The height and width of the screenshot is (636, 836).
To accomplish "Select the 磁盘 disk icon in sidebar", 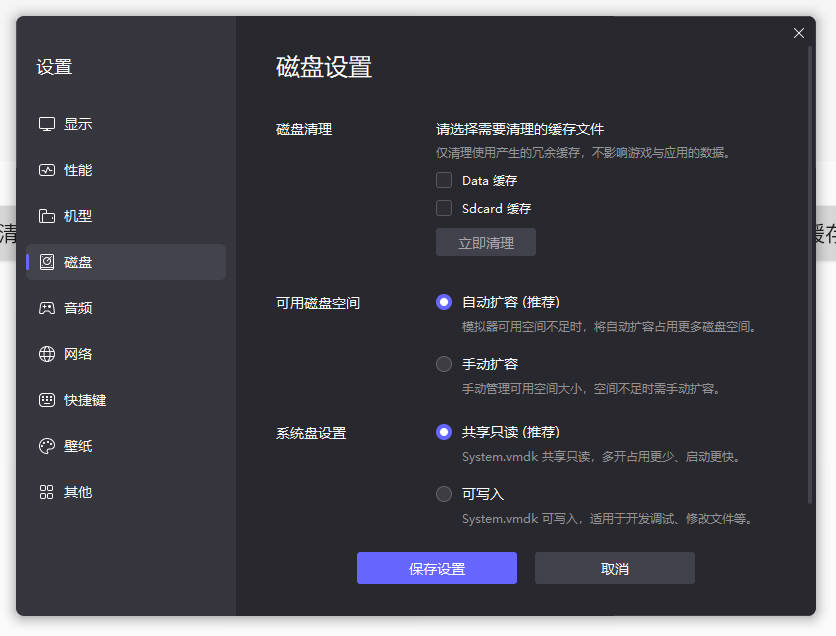I will (46, 261).
